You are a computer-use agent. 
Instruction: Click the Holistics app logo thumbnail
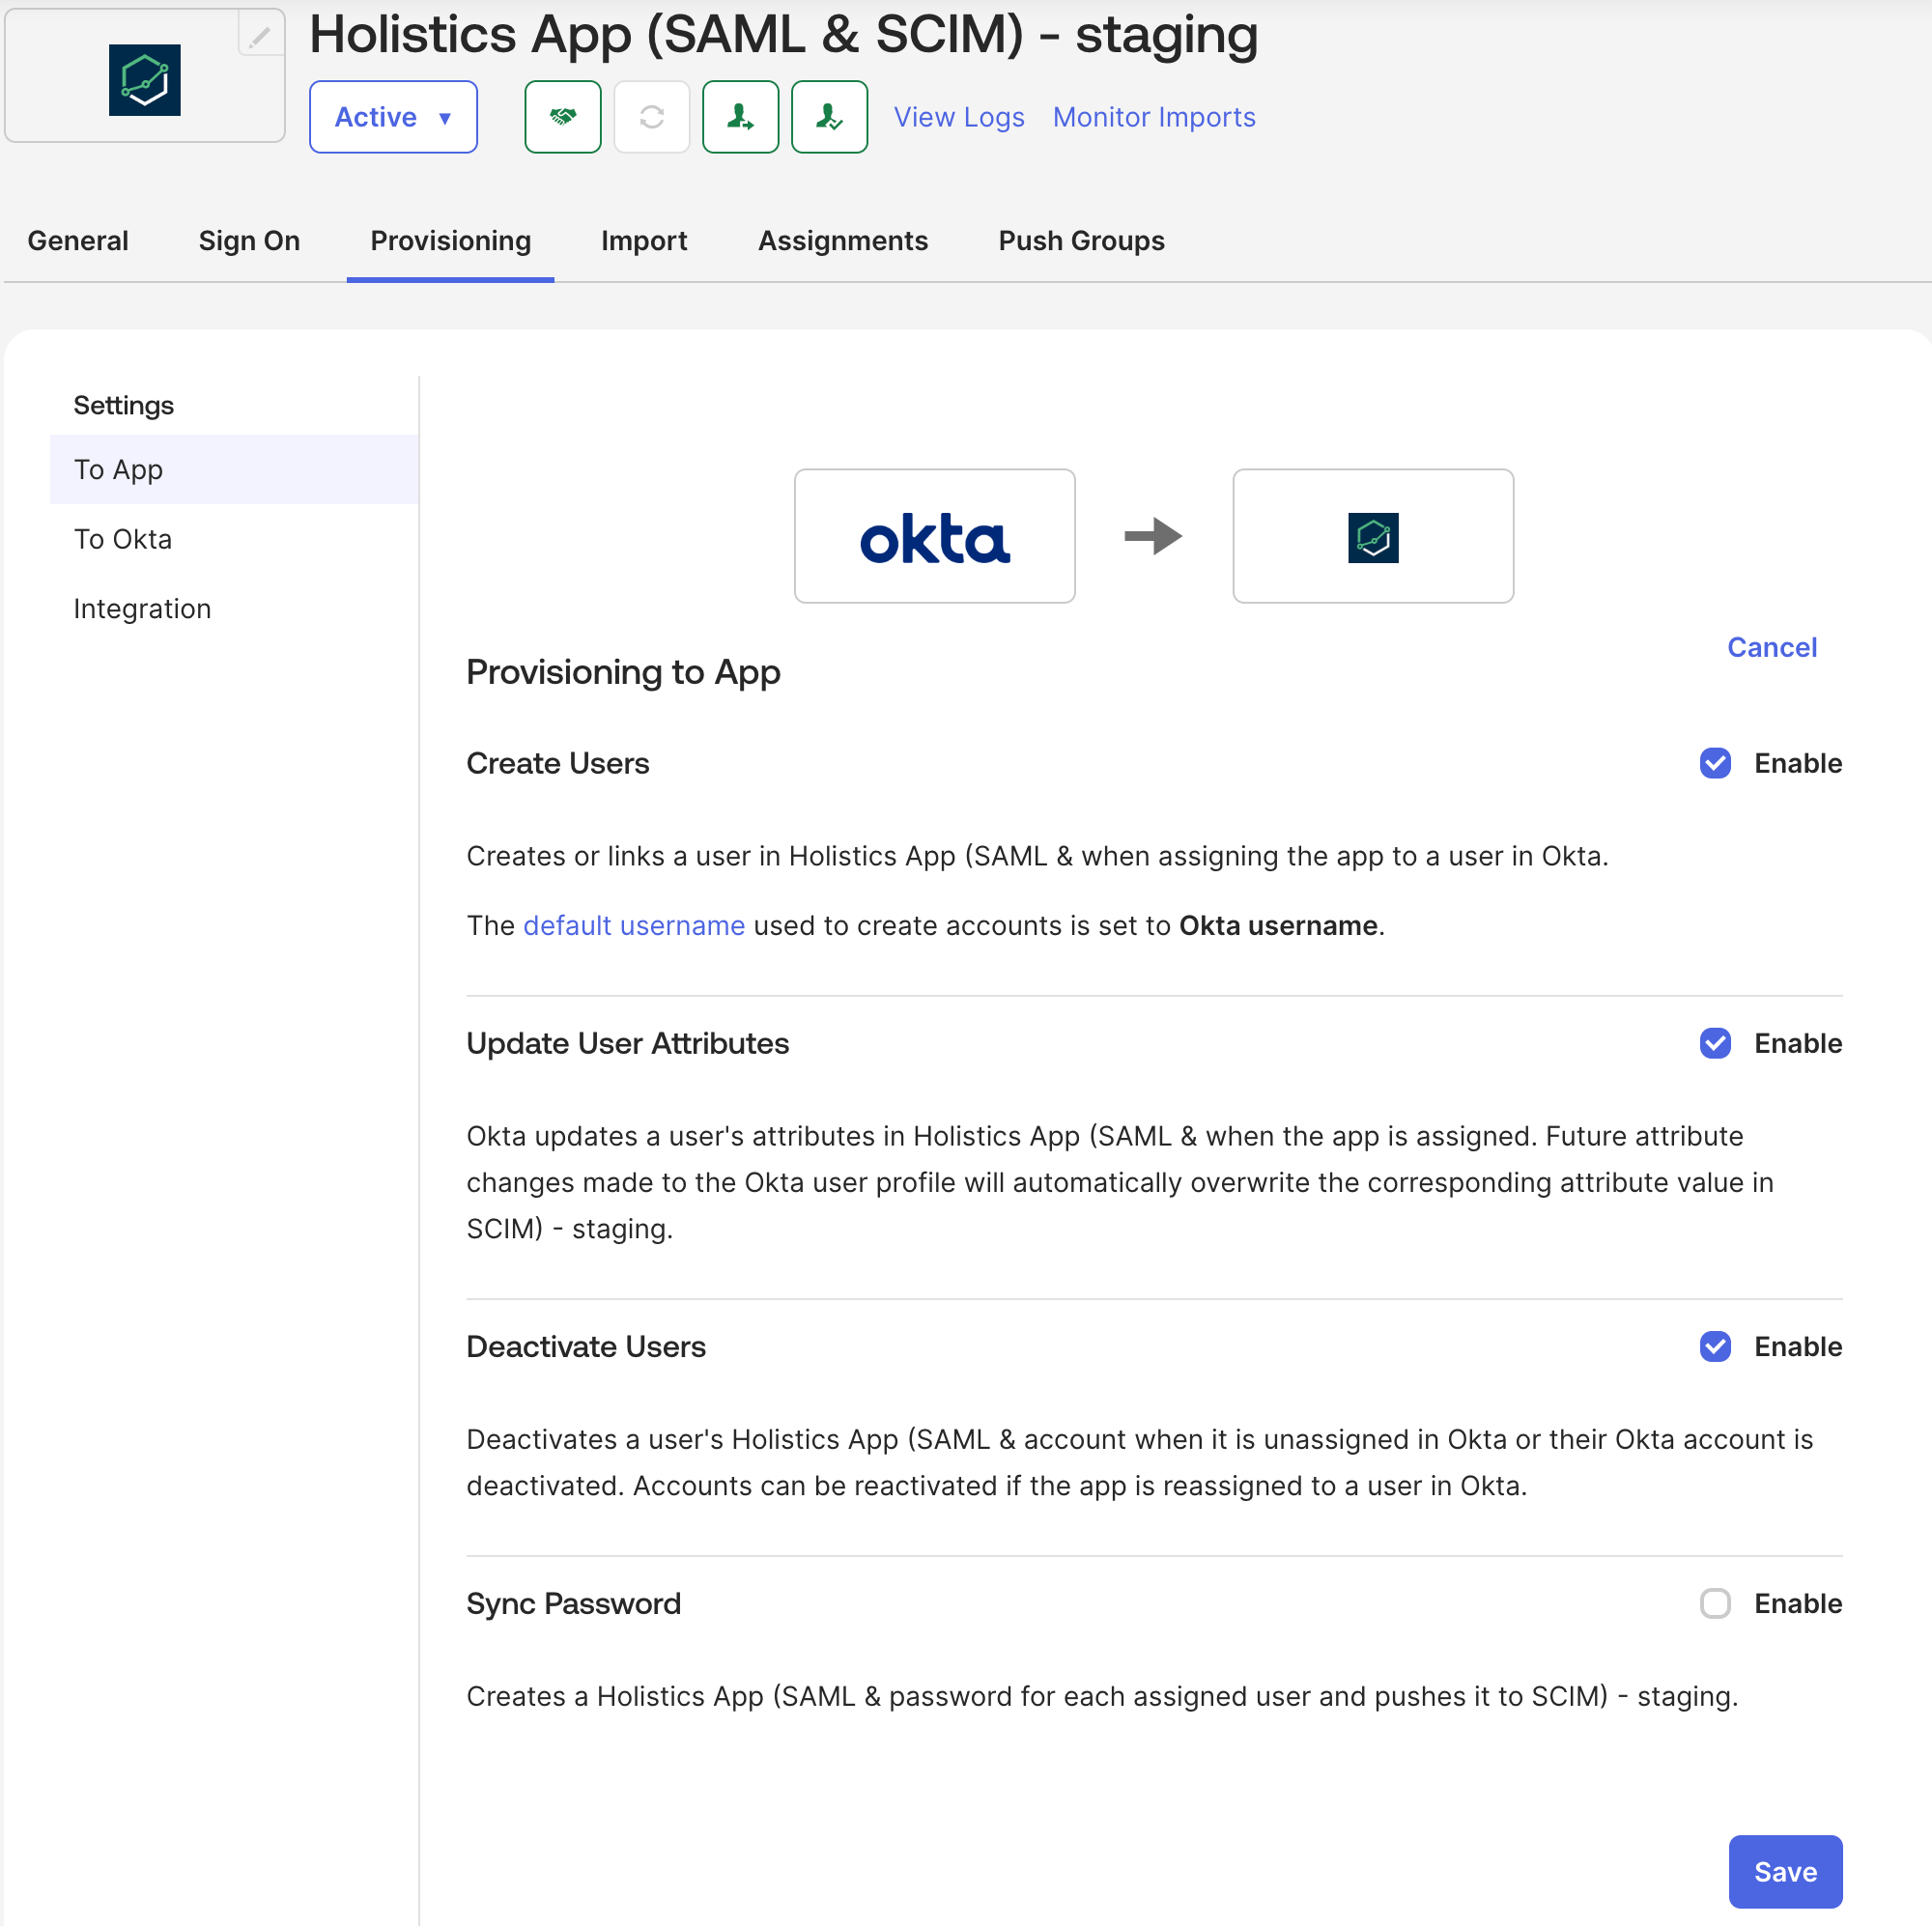tap(144, 80)
